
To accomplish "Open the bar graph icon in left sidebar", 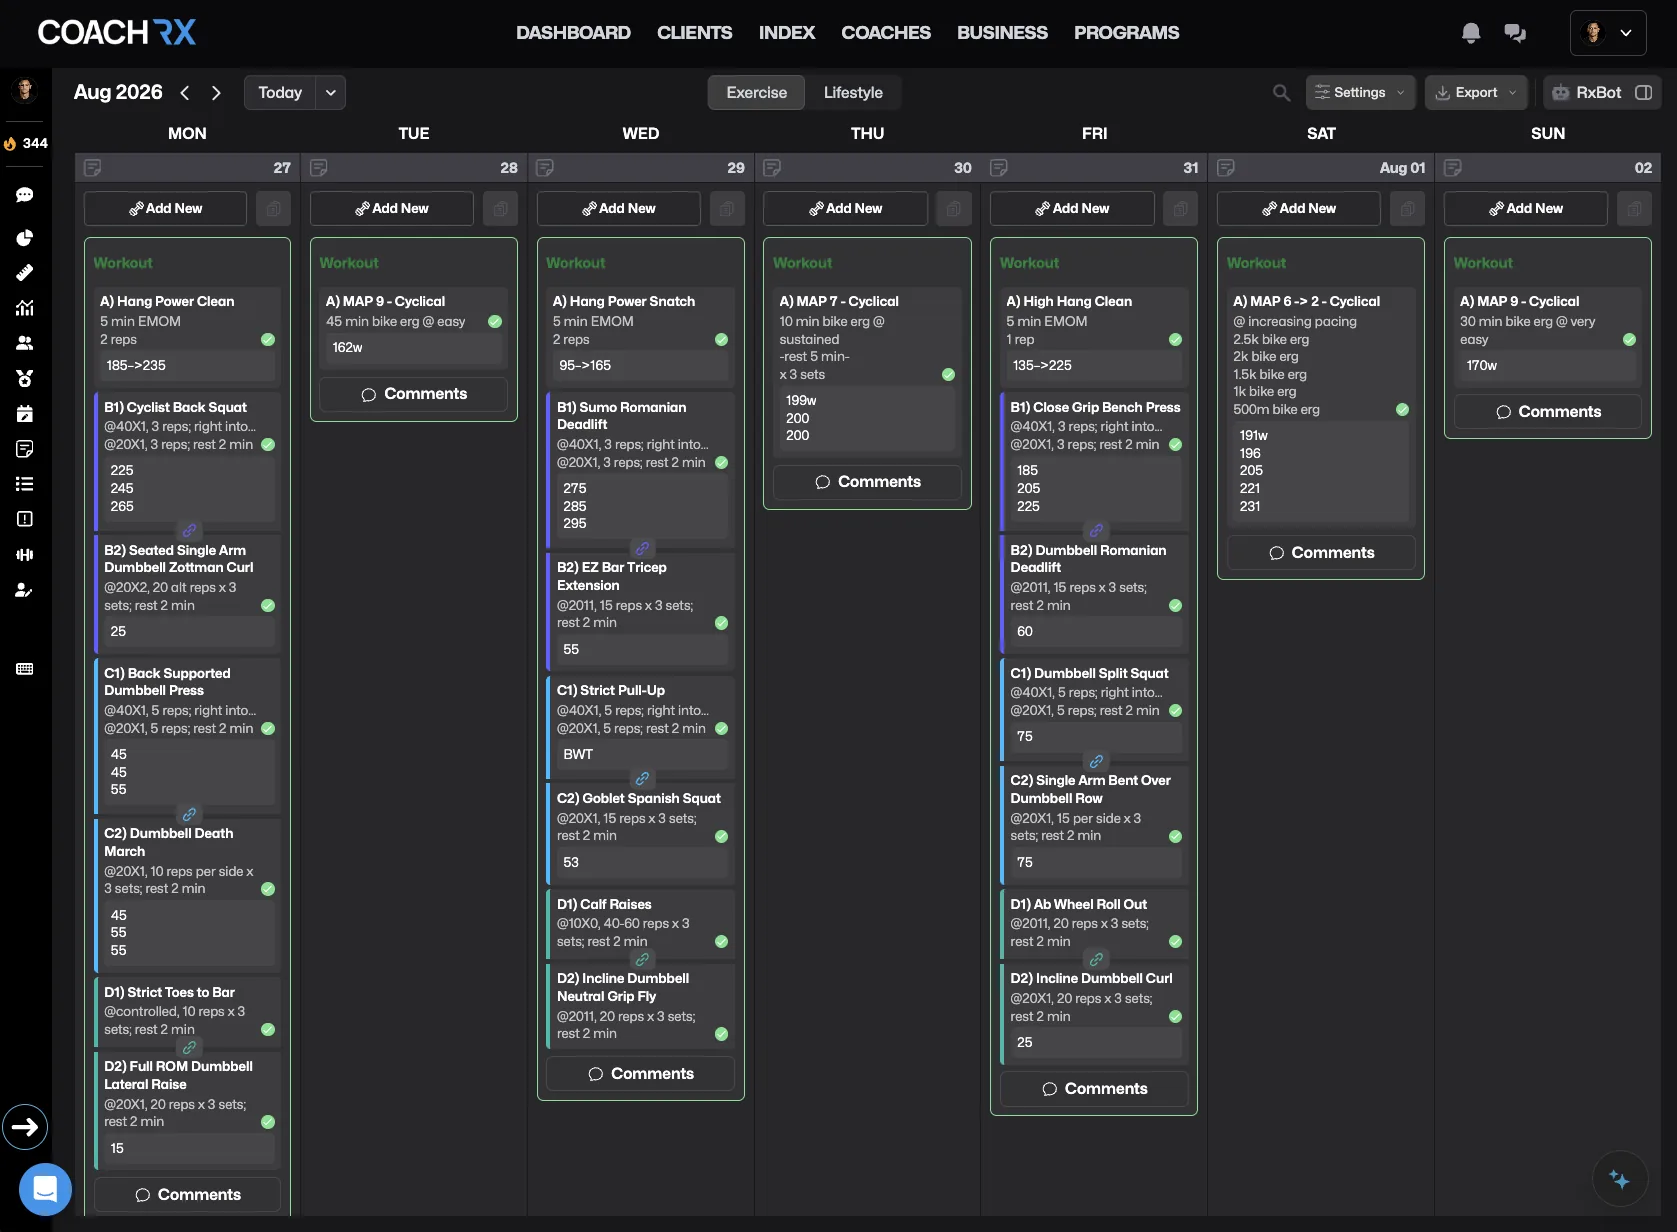I will 25,308.
